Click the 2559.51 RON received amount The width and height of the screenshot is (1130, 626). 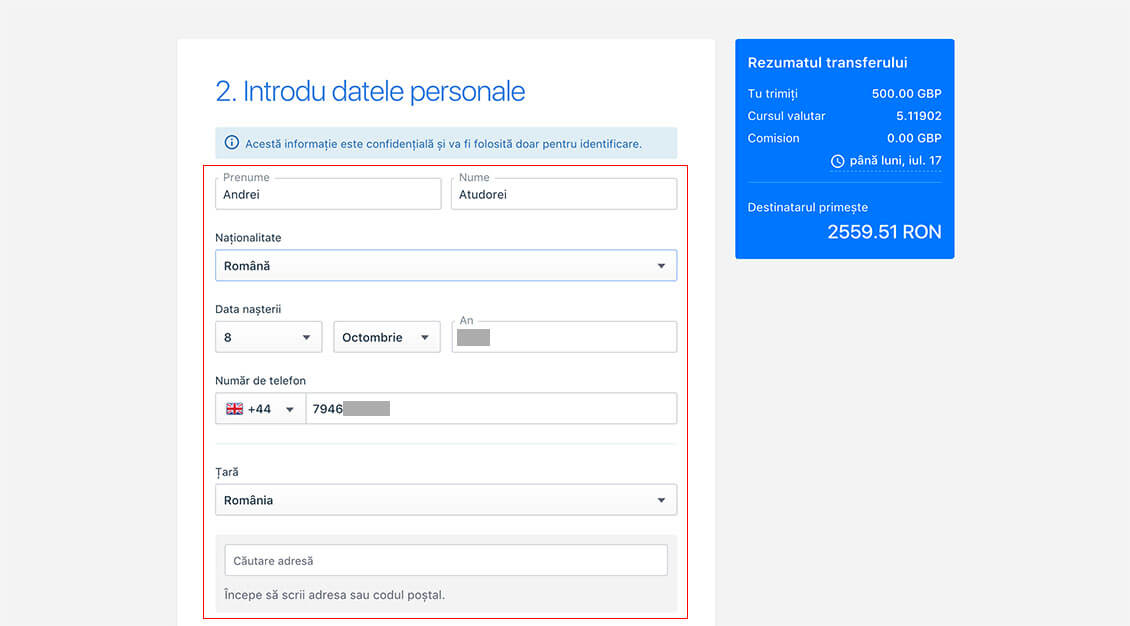(884, 232)
